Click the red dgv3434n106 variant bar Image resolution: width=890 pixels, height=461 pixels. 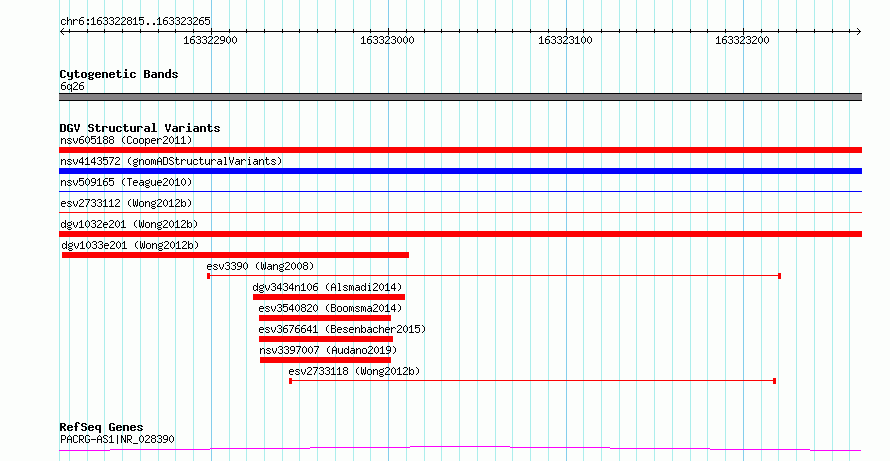(329, 297)
